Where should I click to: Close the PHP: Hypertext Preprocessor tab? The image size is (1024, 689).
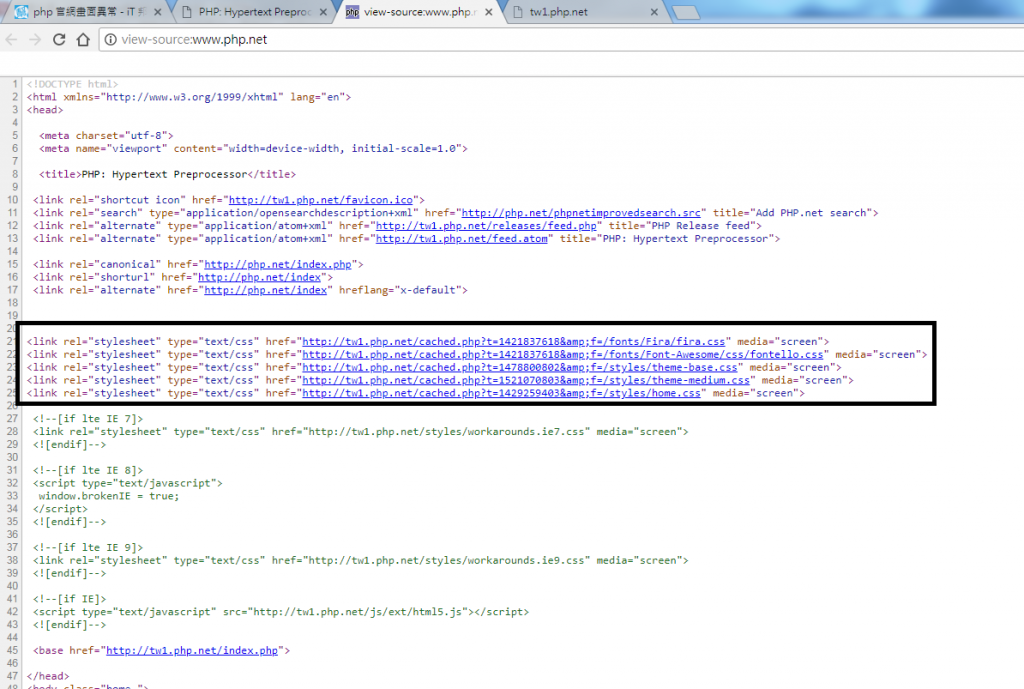[x=323, y=12]
